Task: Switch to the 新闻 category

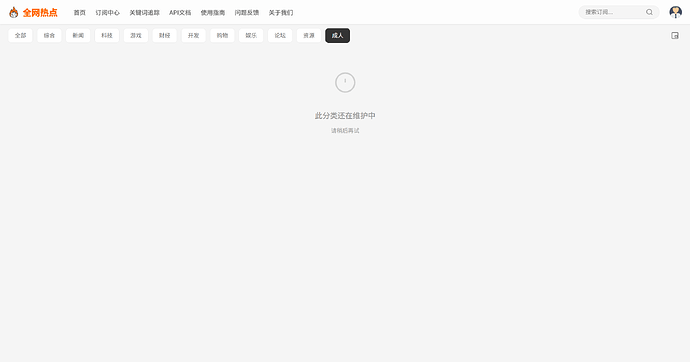Action: tap(78, 36)
